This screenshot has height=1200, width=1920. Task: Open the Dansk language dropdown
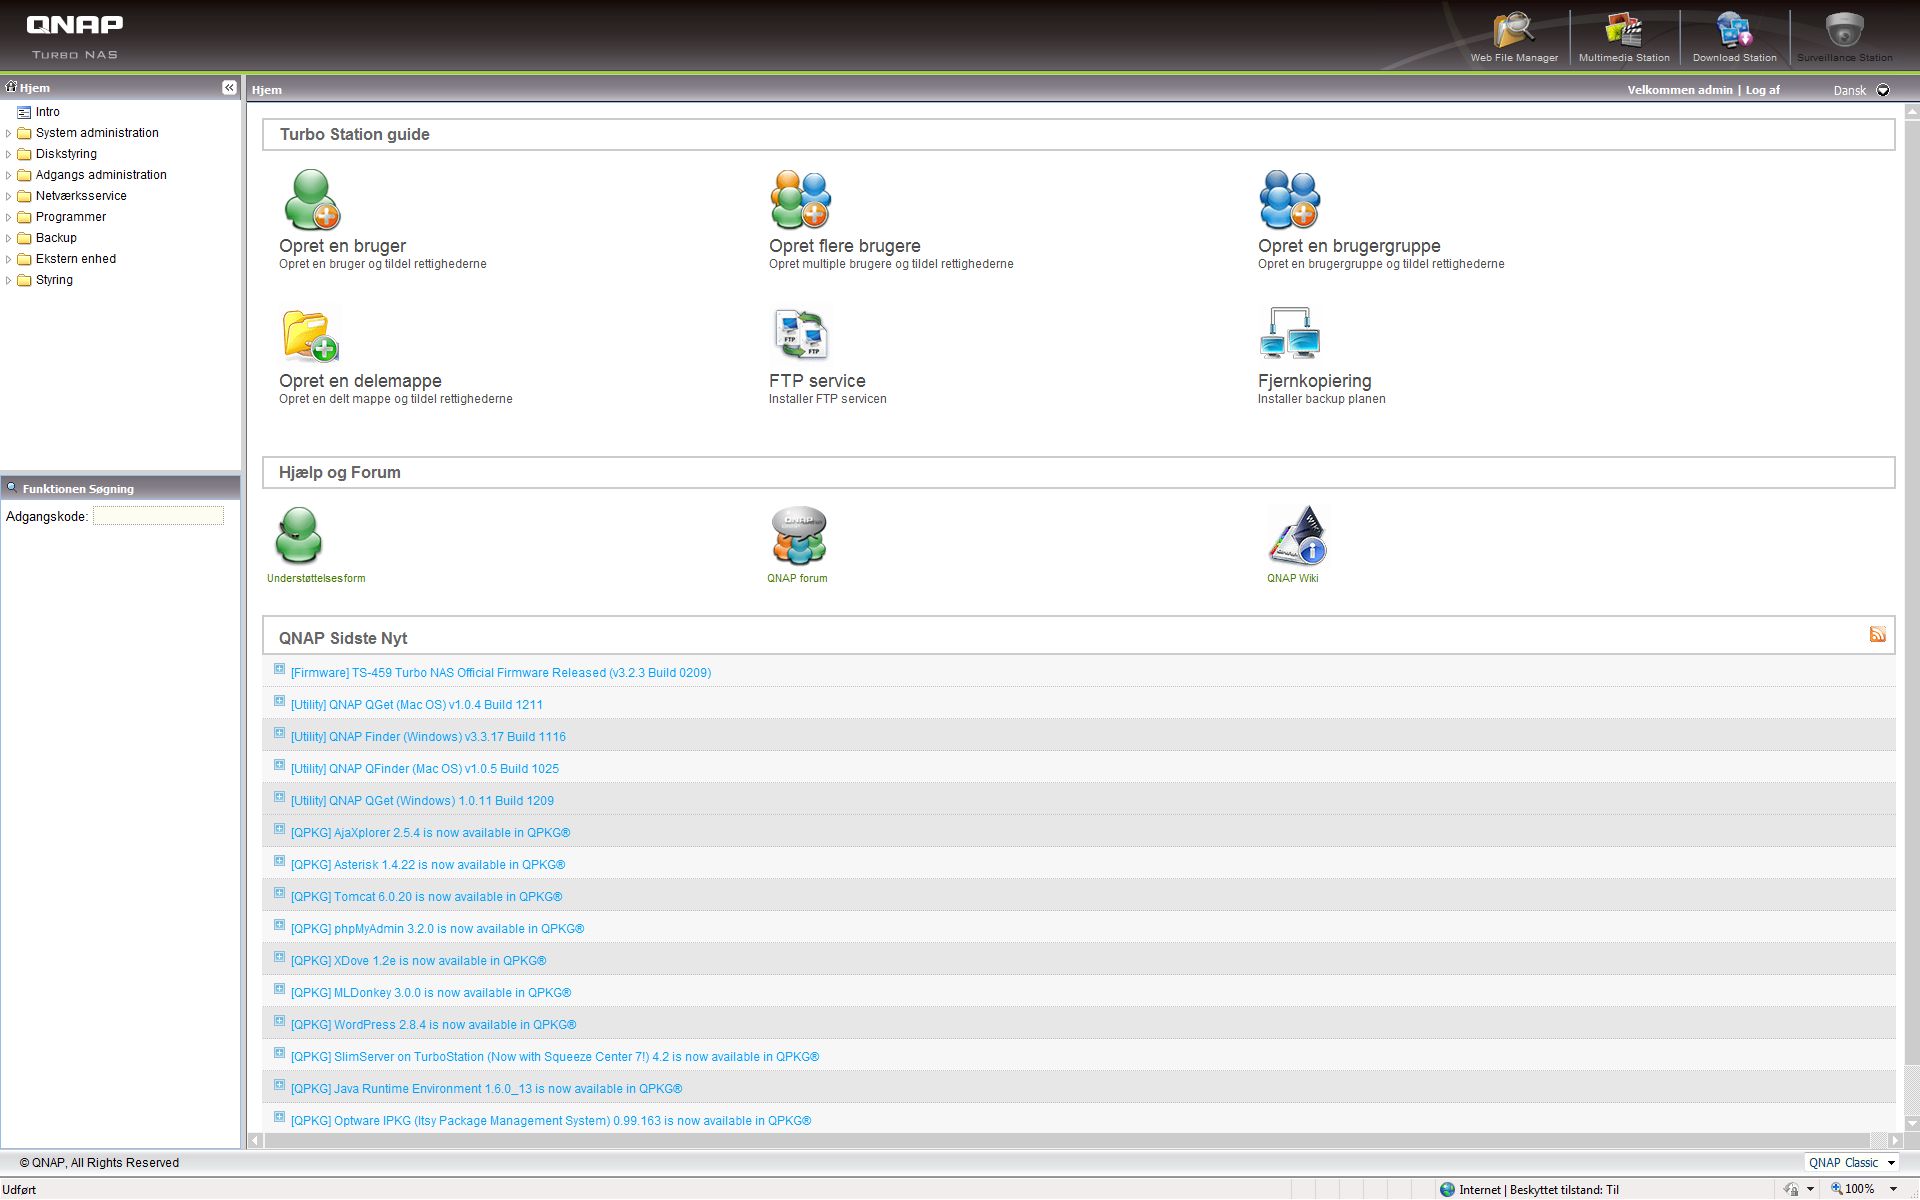[1883, 90]
